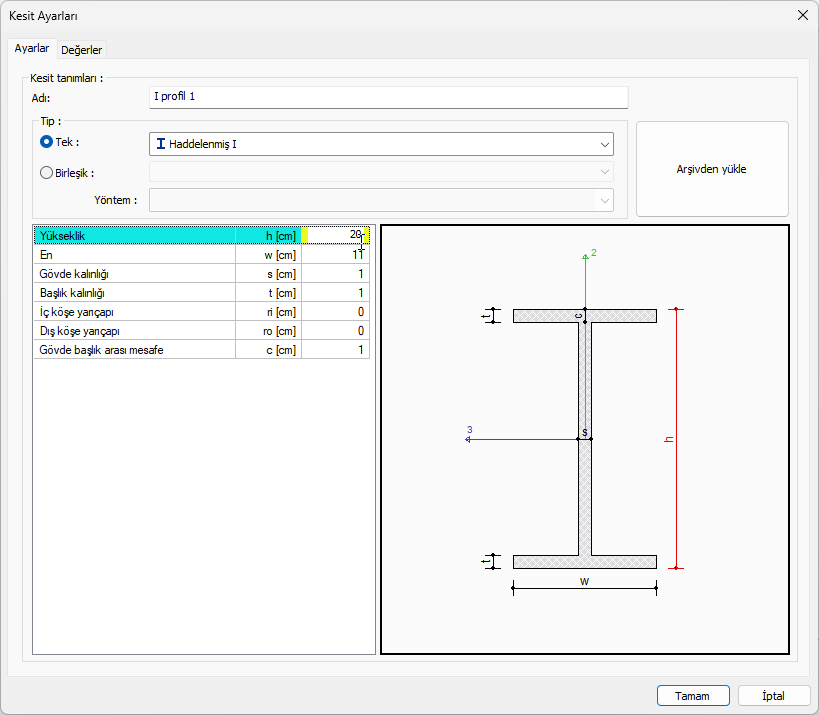Select the En width value cell
The width and height of the screenshot is (819, 715).
[335, 254]
